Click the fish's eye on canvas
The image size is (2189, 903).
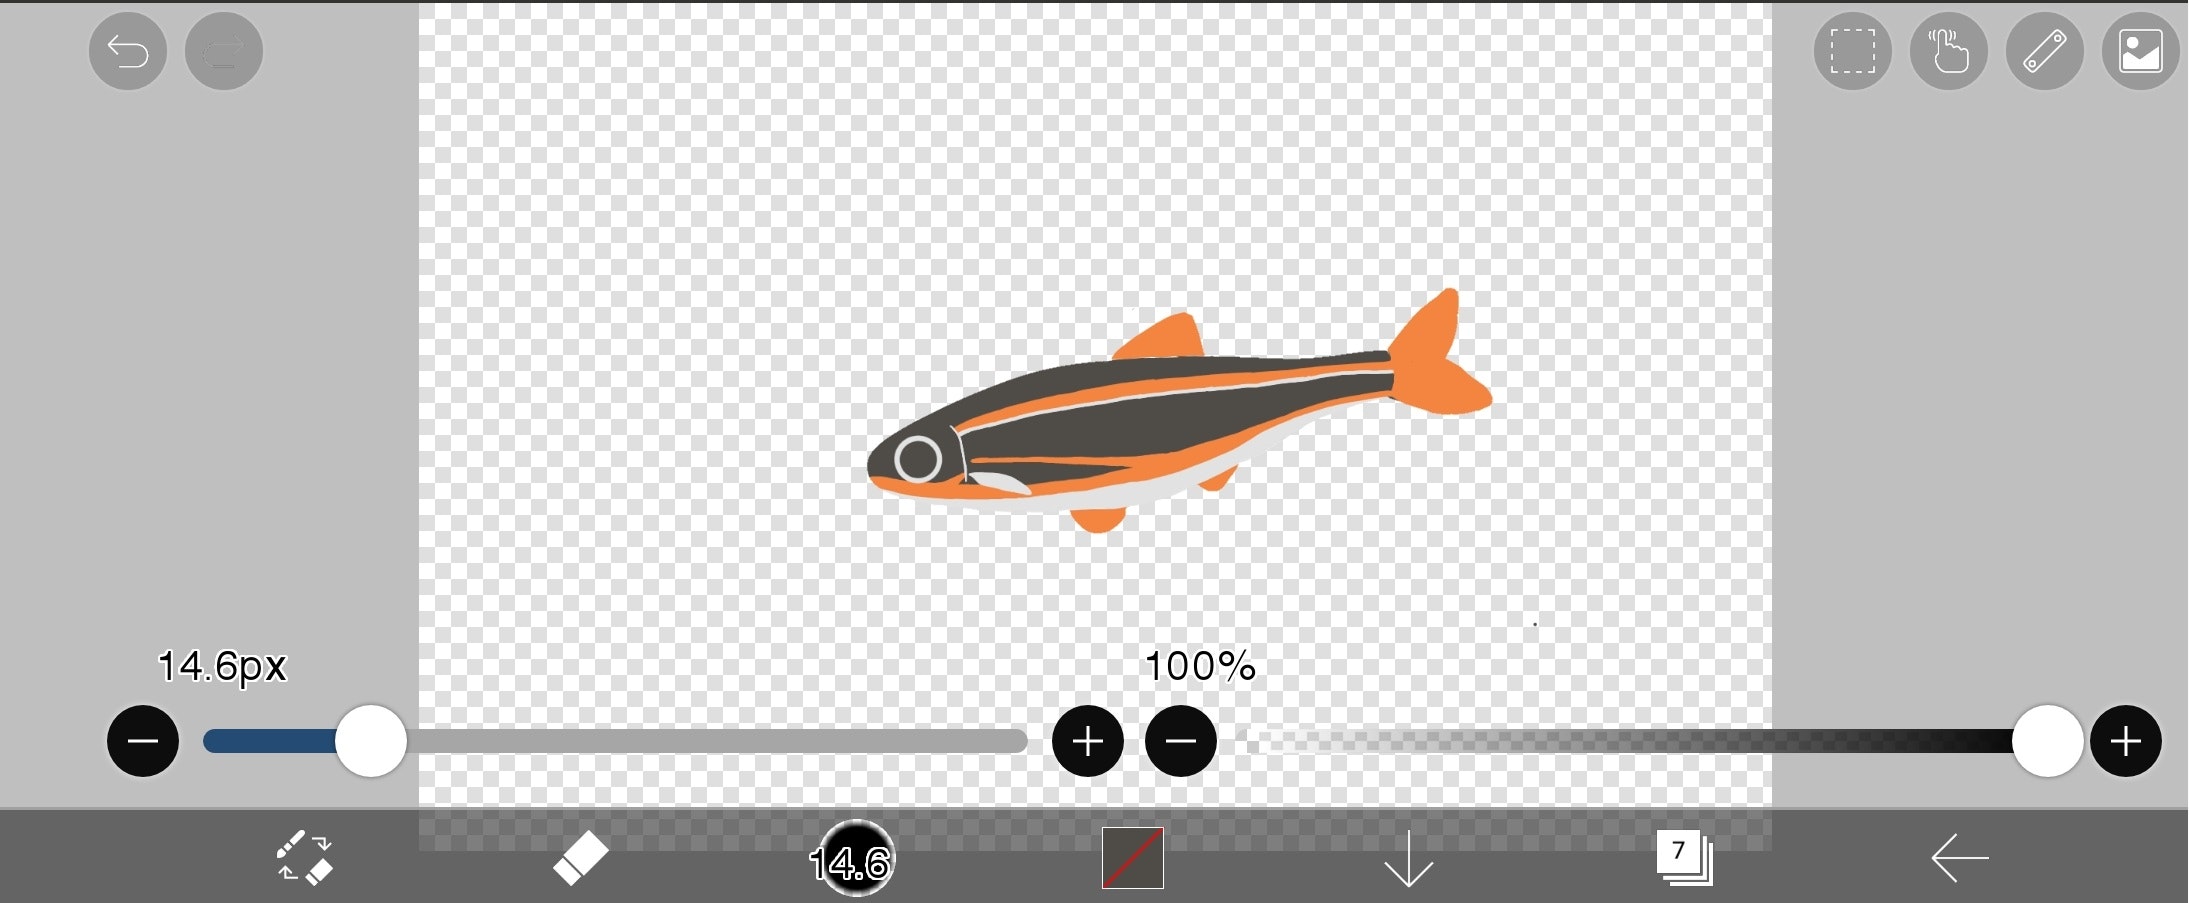[x=918, y=459]
